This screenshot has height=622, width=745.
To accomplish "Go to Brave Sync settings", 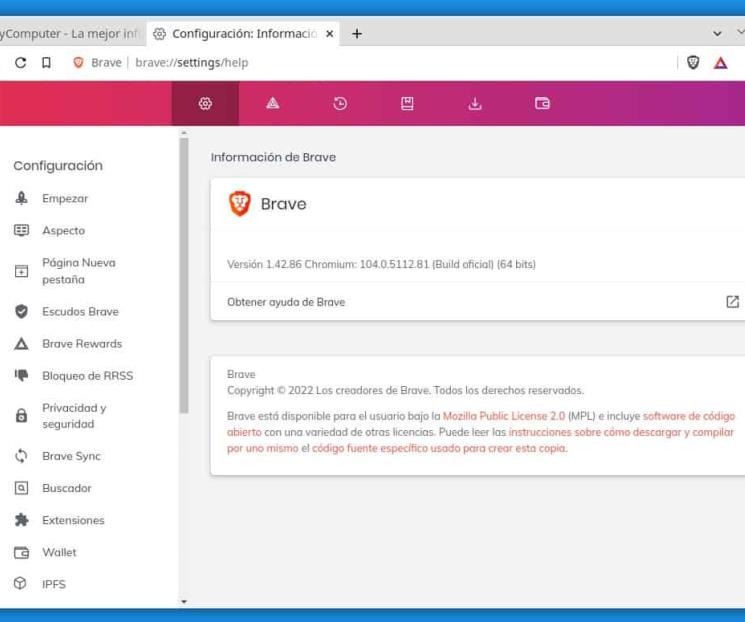I will tap(71, 456).
